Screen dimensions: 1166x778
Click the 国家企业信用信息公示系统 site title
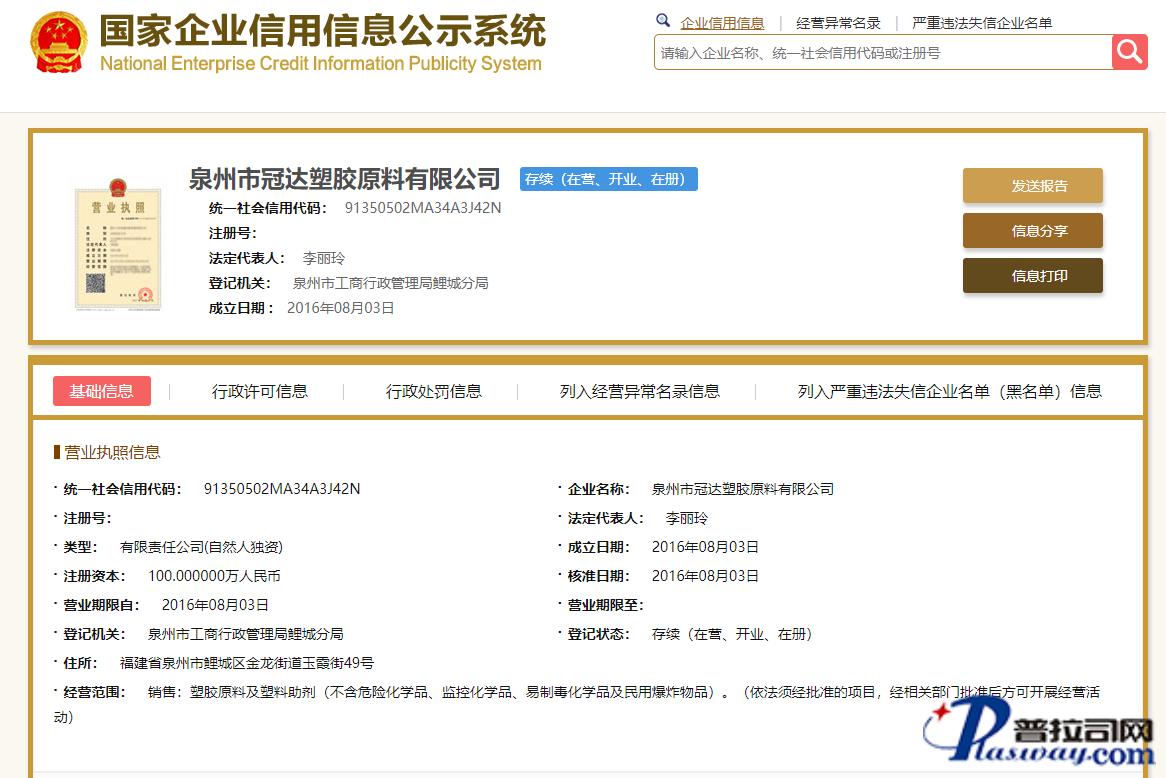pyautogui.click(x=322, y=32)
